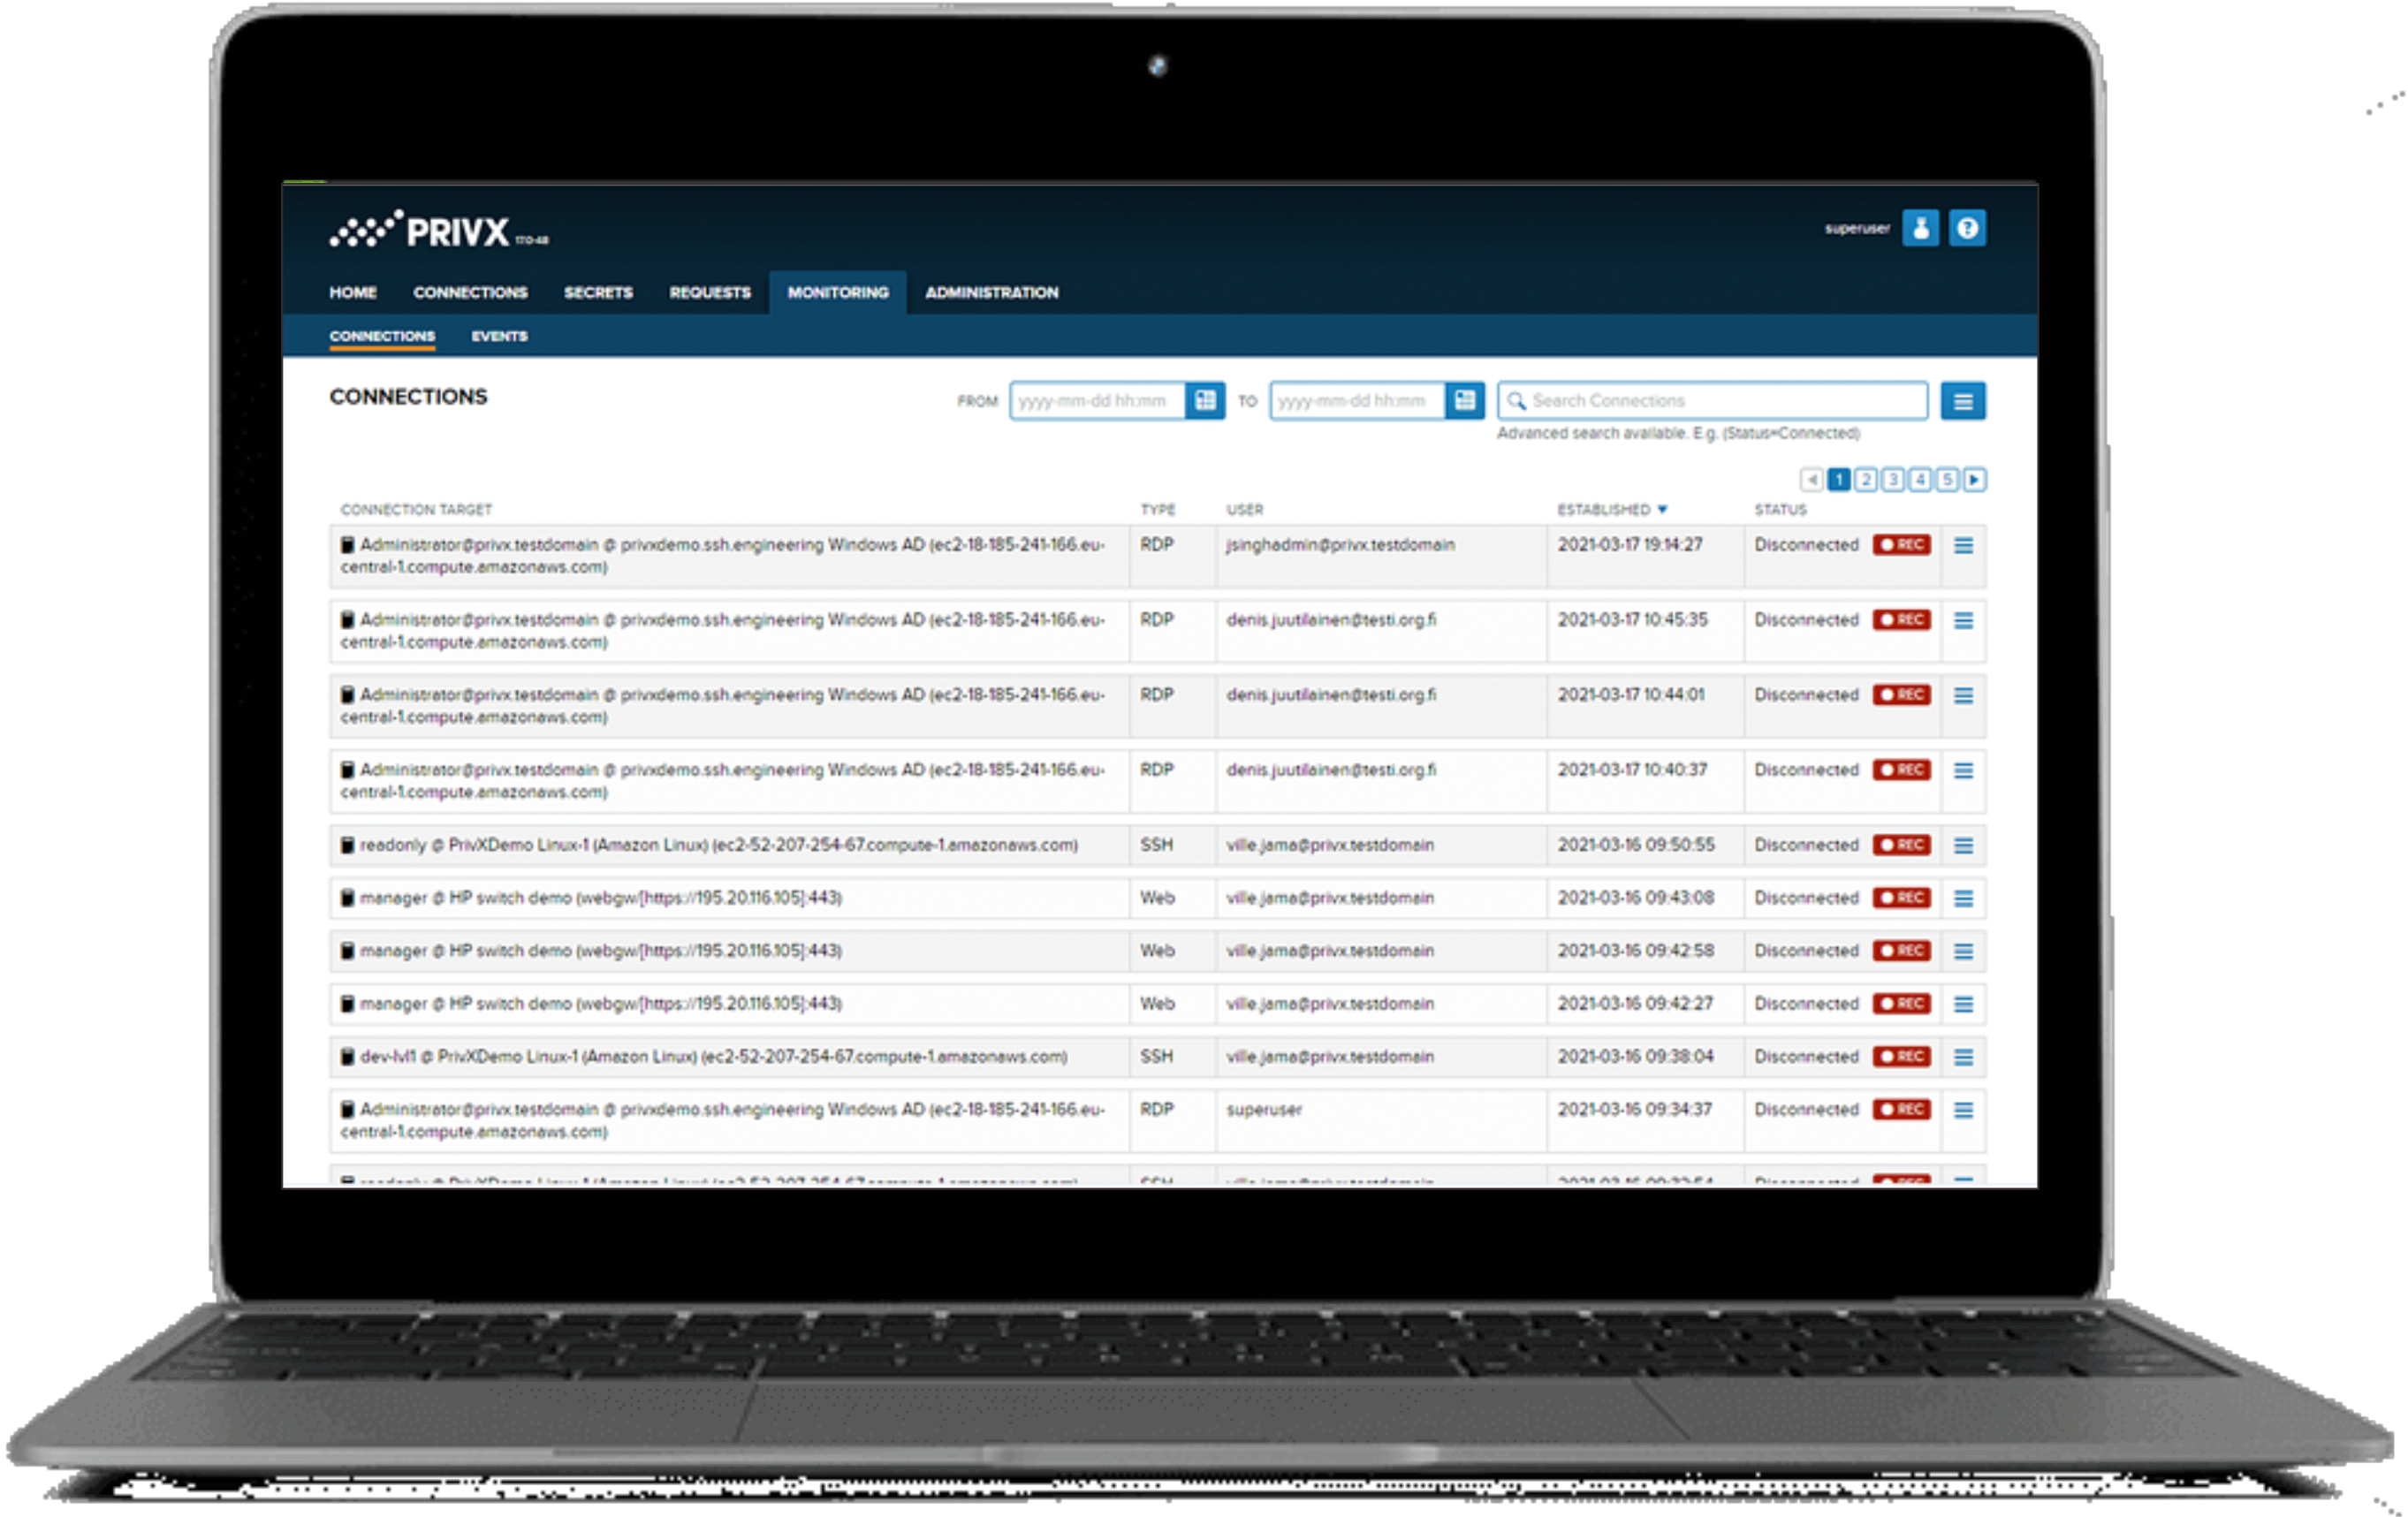This screenshot has height=1517, width=2408.
Task: Go to next page arrow in pagination
Action: pyautogui.click(x=1974, y=480)
